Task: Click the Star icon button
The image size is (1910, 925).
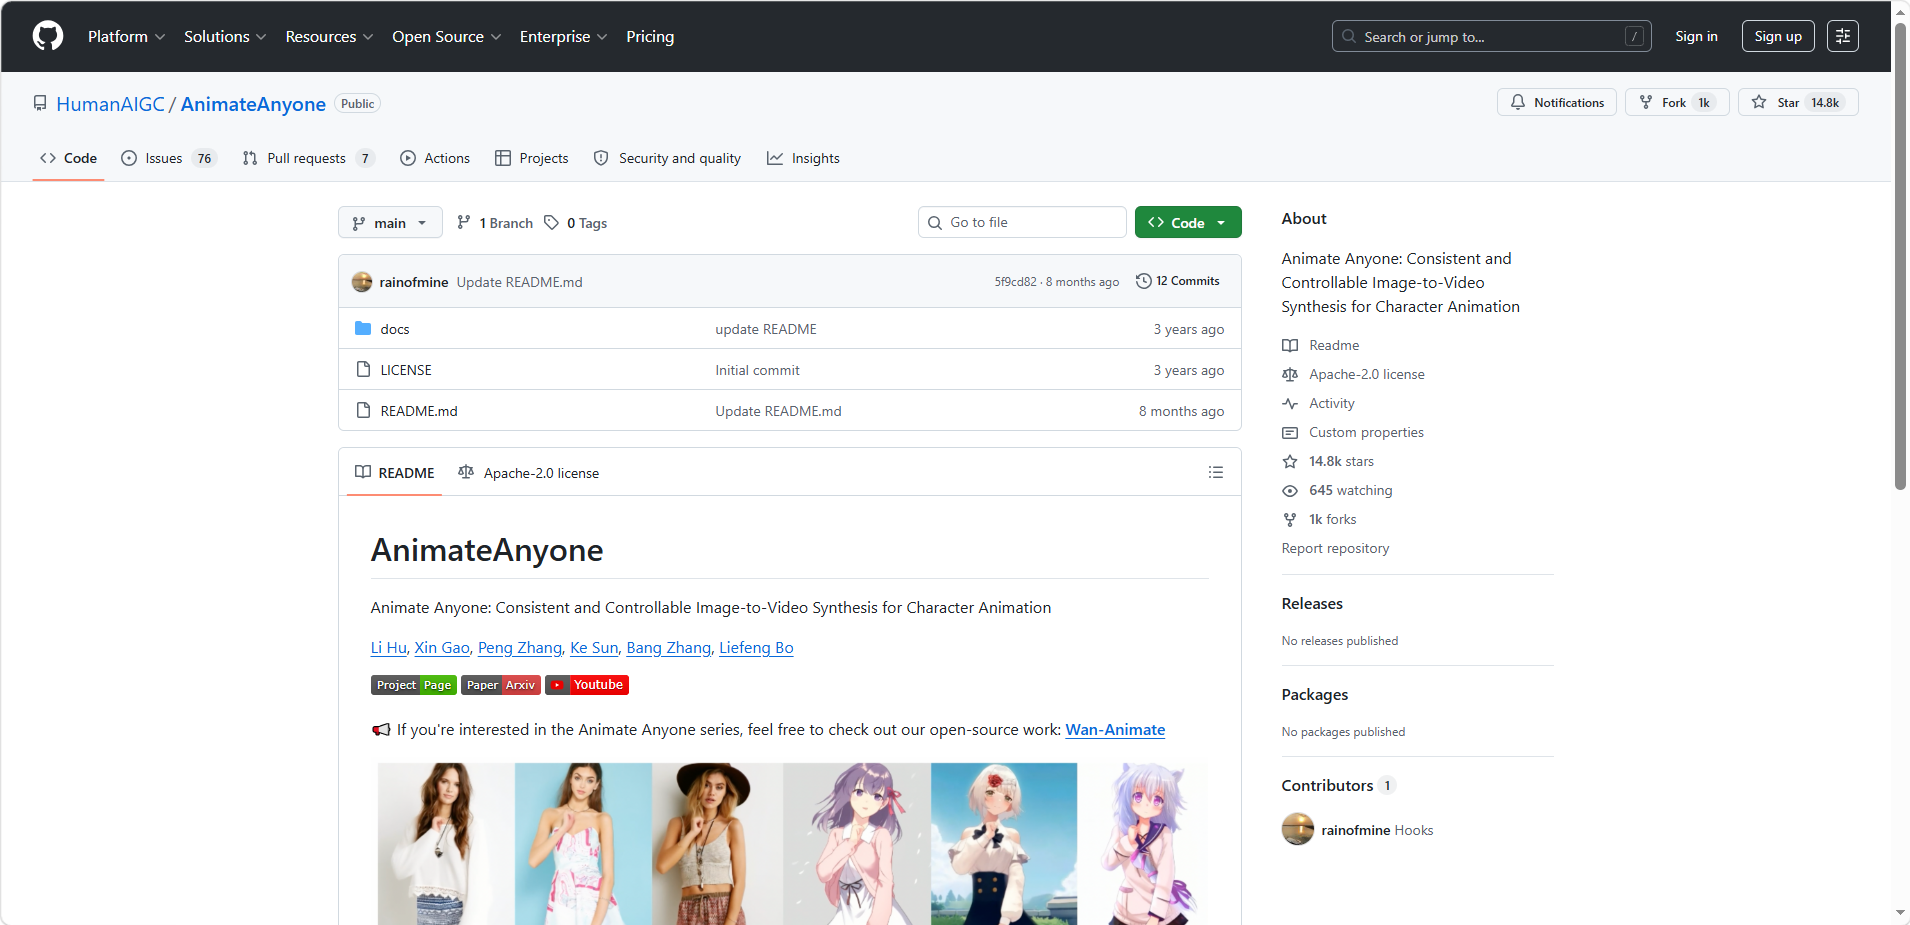Action: (1759, 103)
